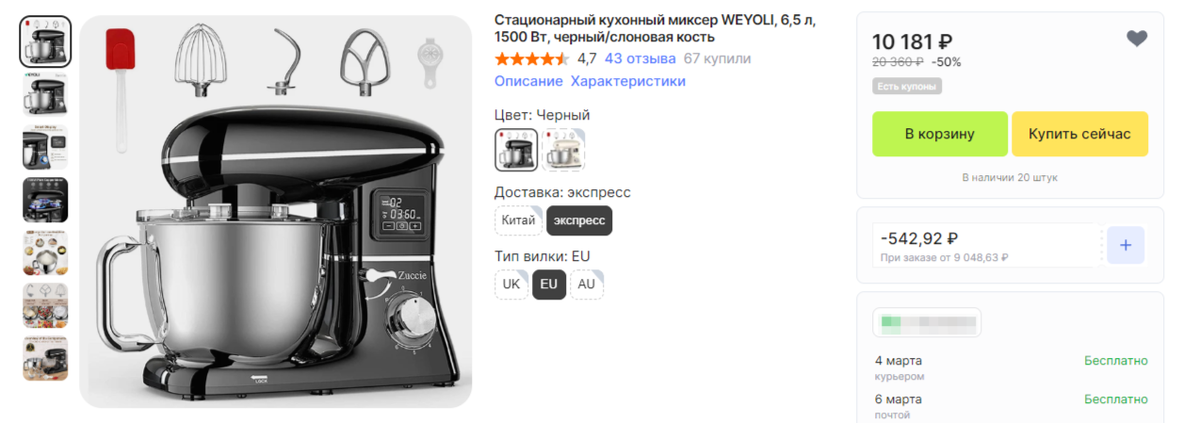Click the Купить сейчас button

coord(1080,134)
